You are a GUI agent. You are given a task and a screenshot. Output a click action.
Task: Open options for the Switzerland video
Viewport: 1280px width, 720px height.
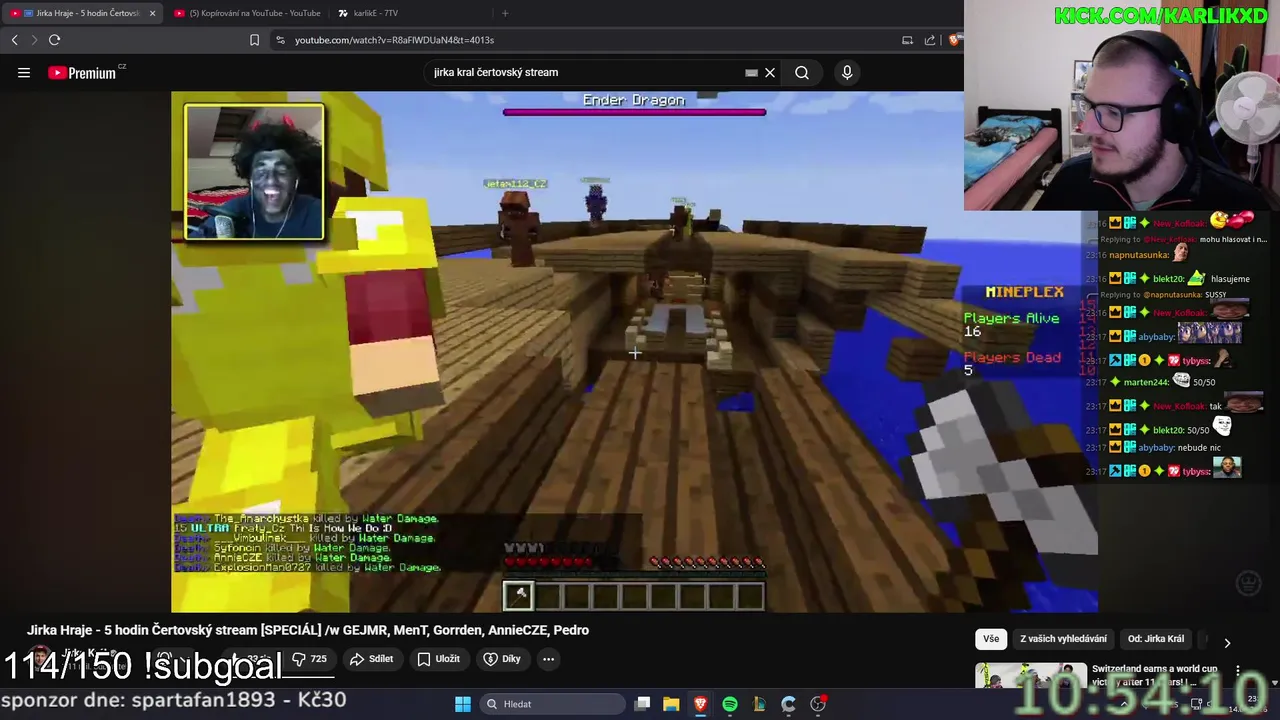pyautogui.click(x=1238, y=671)
